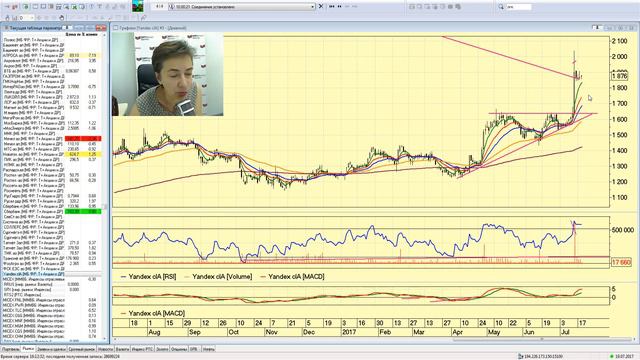
Task: Switch to the Нефть tab
Action: (209, 349)
